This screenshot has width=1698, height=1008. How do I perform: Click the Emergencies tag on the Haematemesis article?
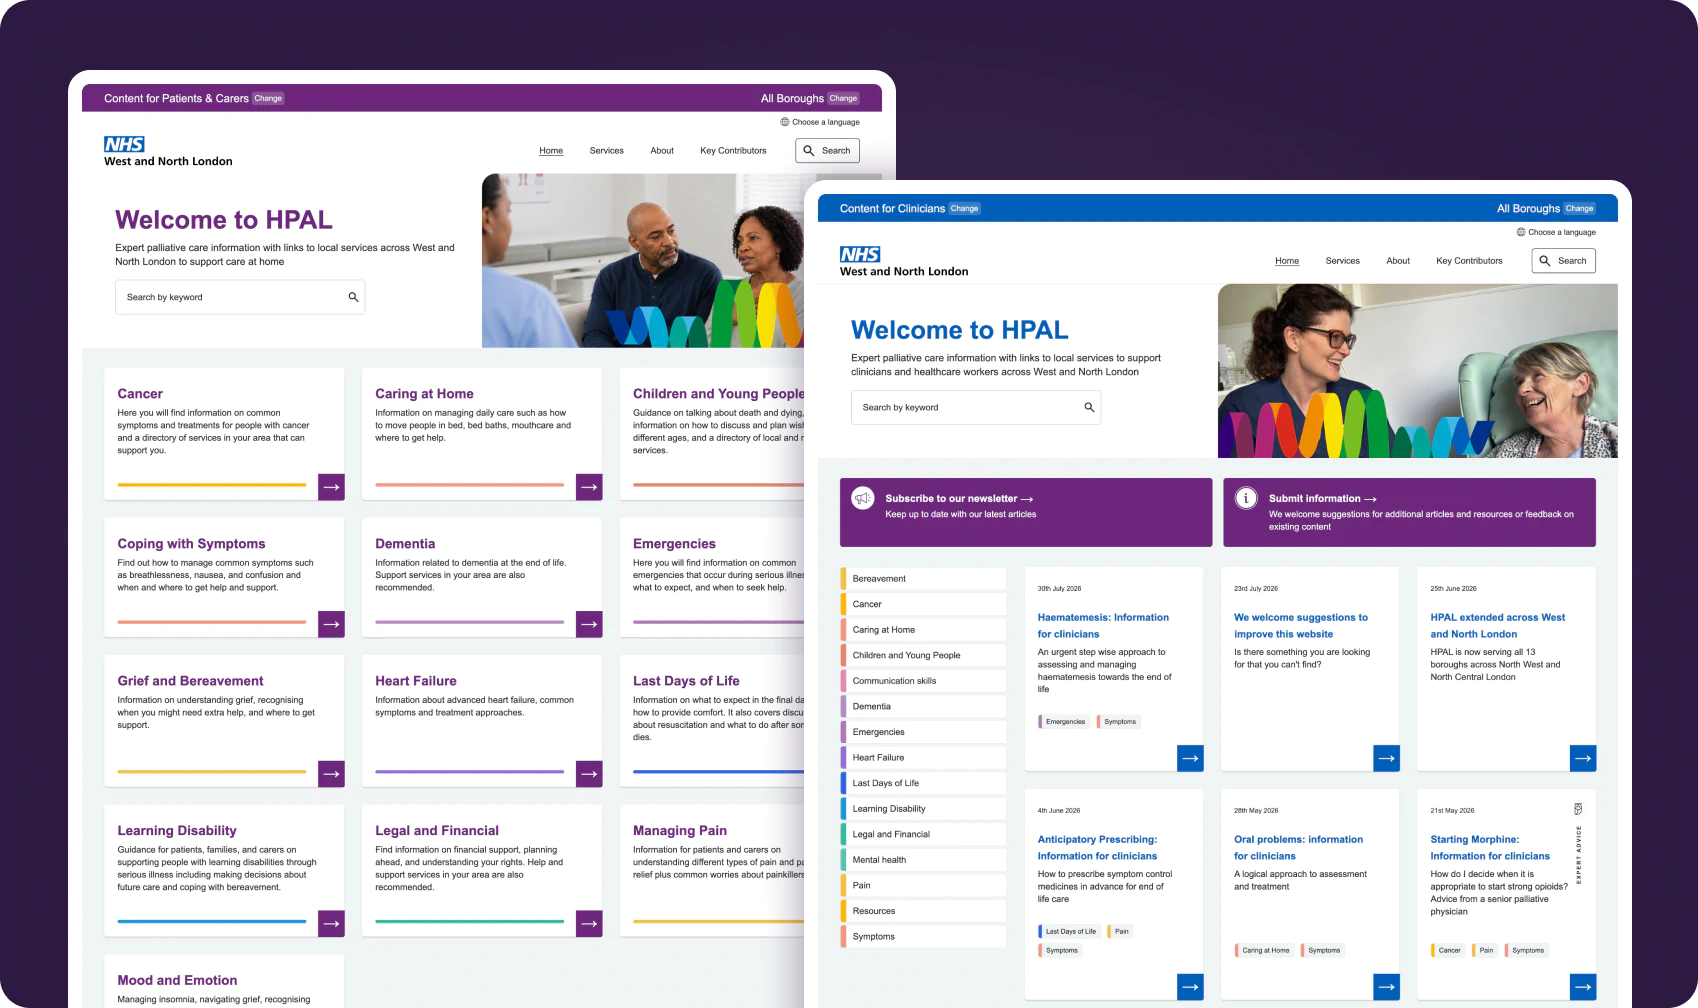1064,722
